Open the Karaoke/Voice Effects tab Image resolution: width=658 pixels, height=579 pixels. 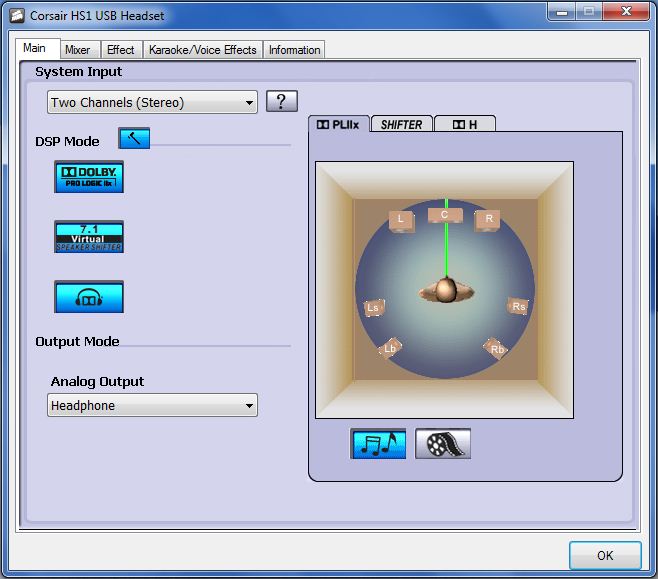tap(203, 50)
